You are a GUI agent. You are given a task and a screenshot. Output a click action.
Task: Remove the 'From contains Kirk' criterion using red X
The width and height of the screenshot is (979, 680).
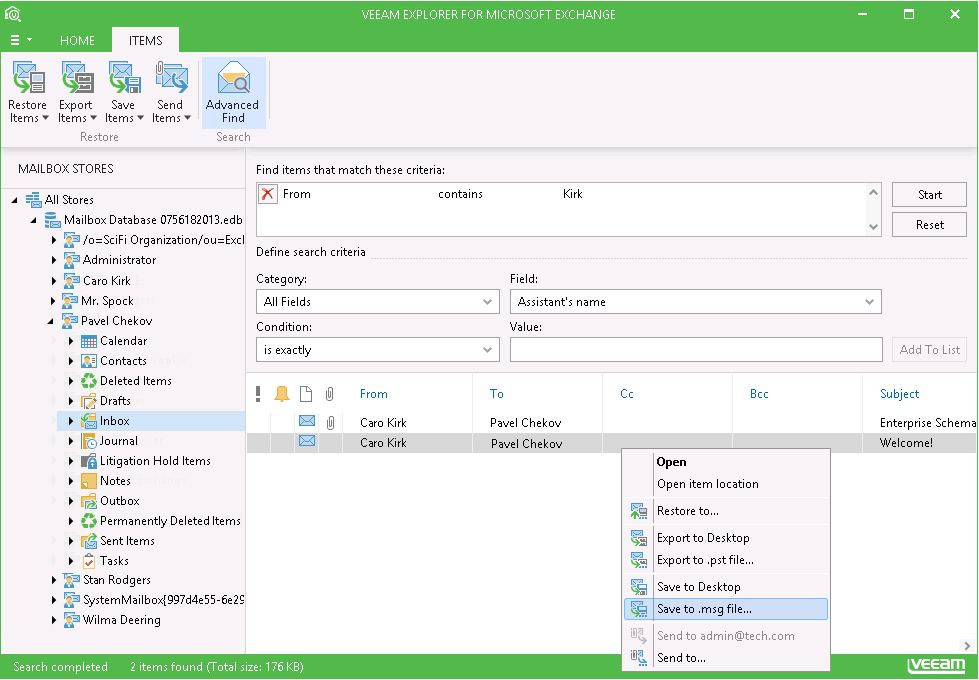click(x=267, y=194)
